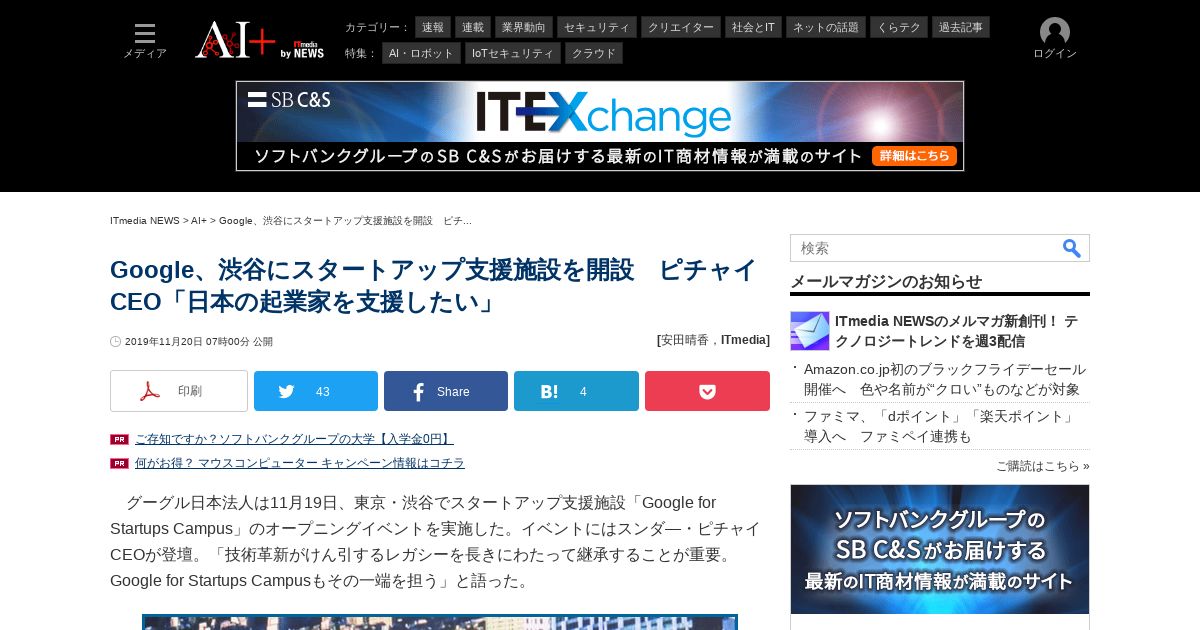Click the 印刷 PDF print button
Image resolution: width=1200 pixels, height=630 pixels.
[179, 391]
